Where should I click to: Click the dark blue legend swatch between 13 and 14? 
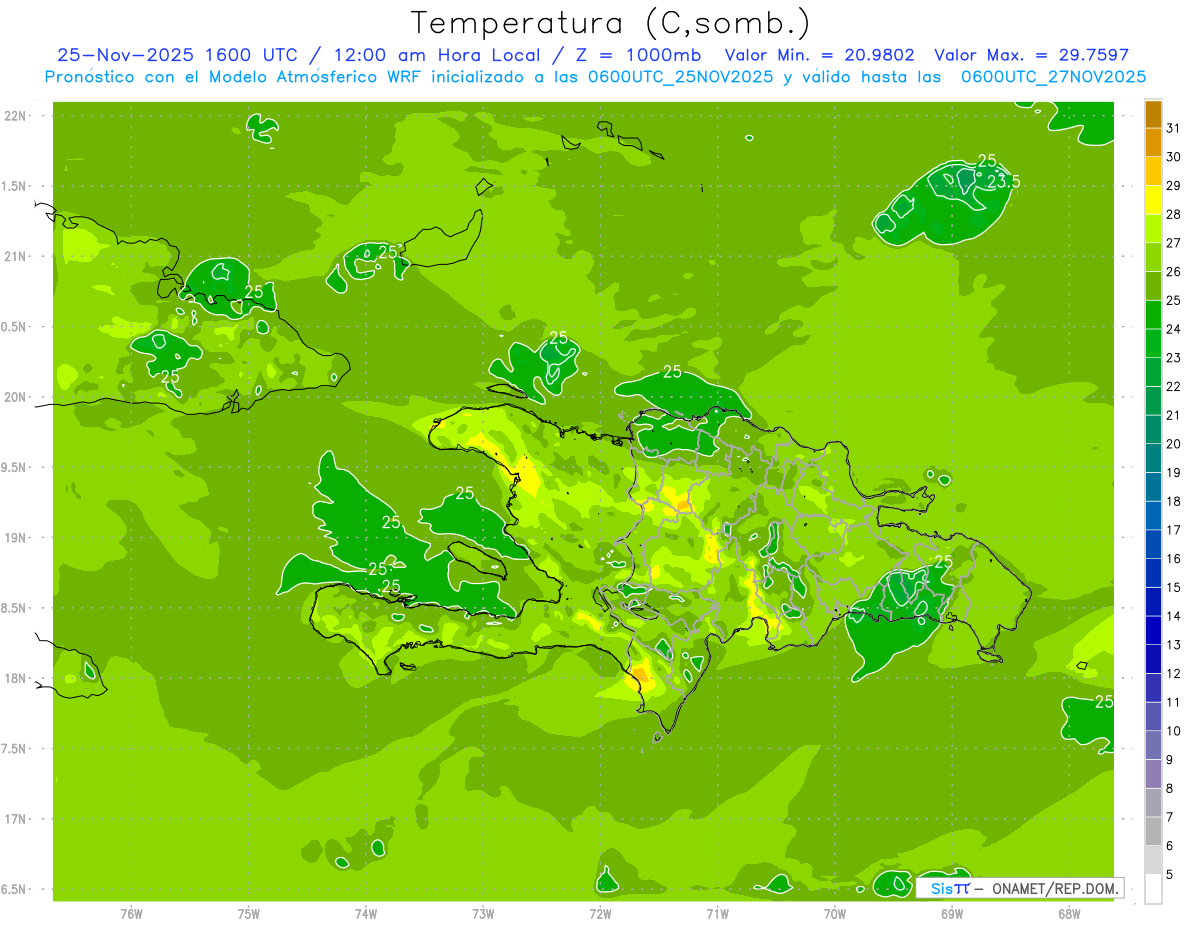click(1154, 630)
